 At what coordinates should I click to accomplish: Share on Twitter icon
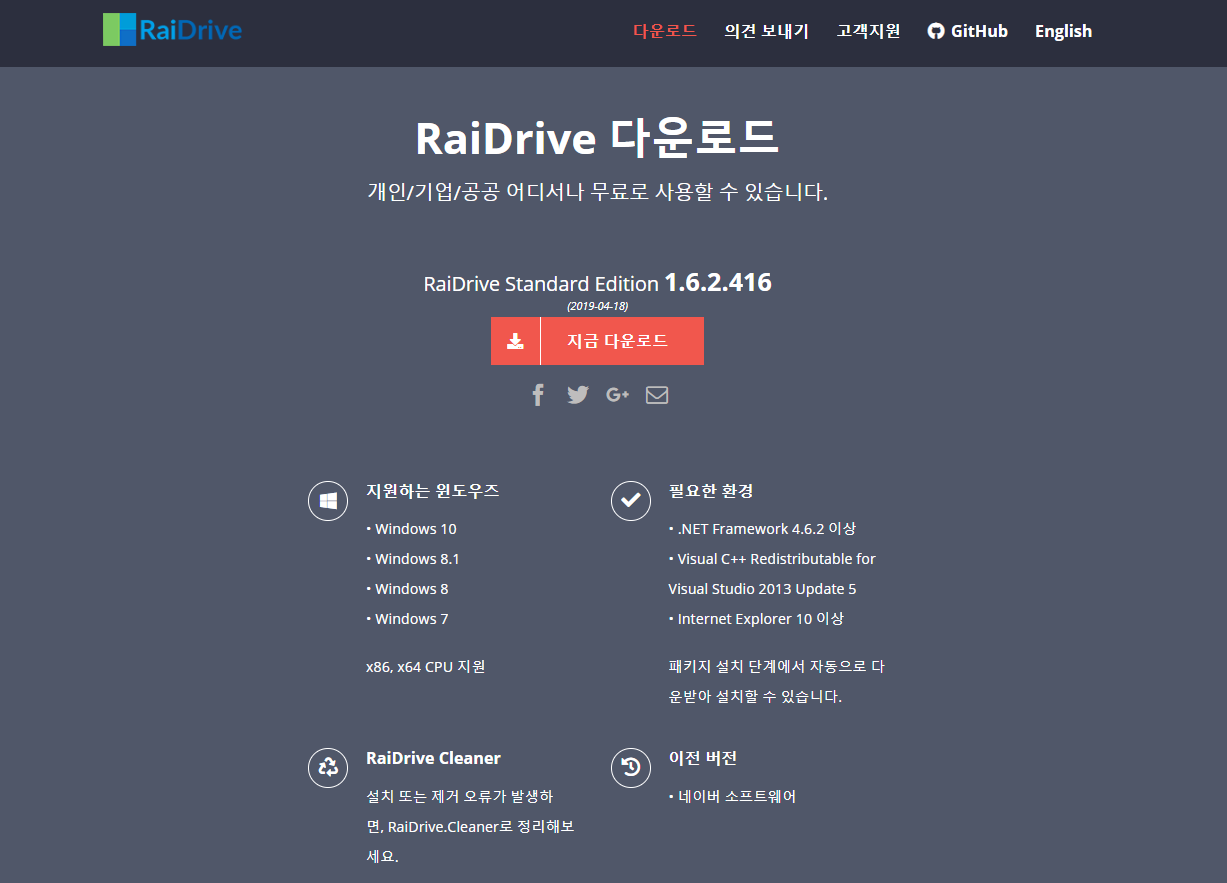tap(578, 395)
